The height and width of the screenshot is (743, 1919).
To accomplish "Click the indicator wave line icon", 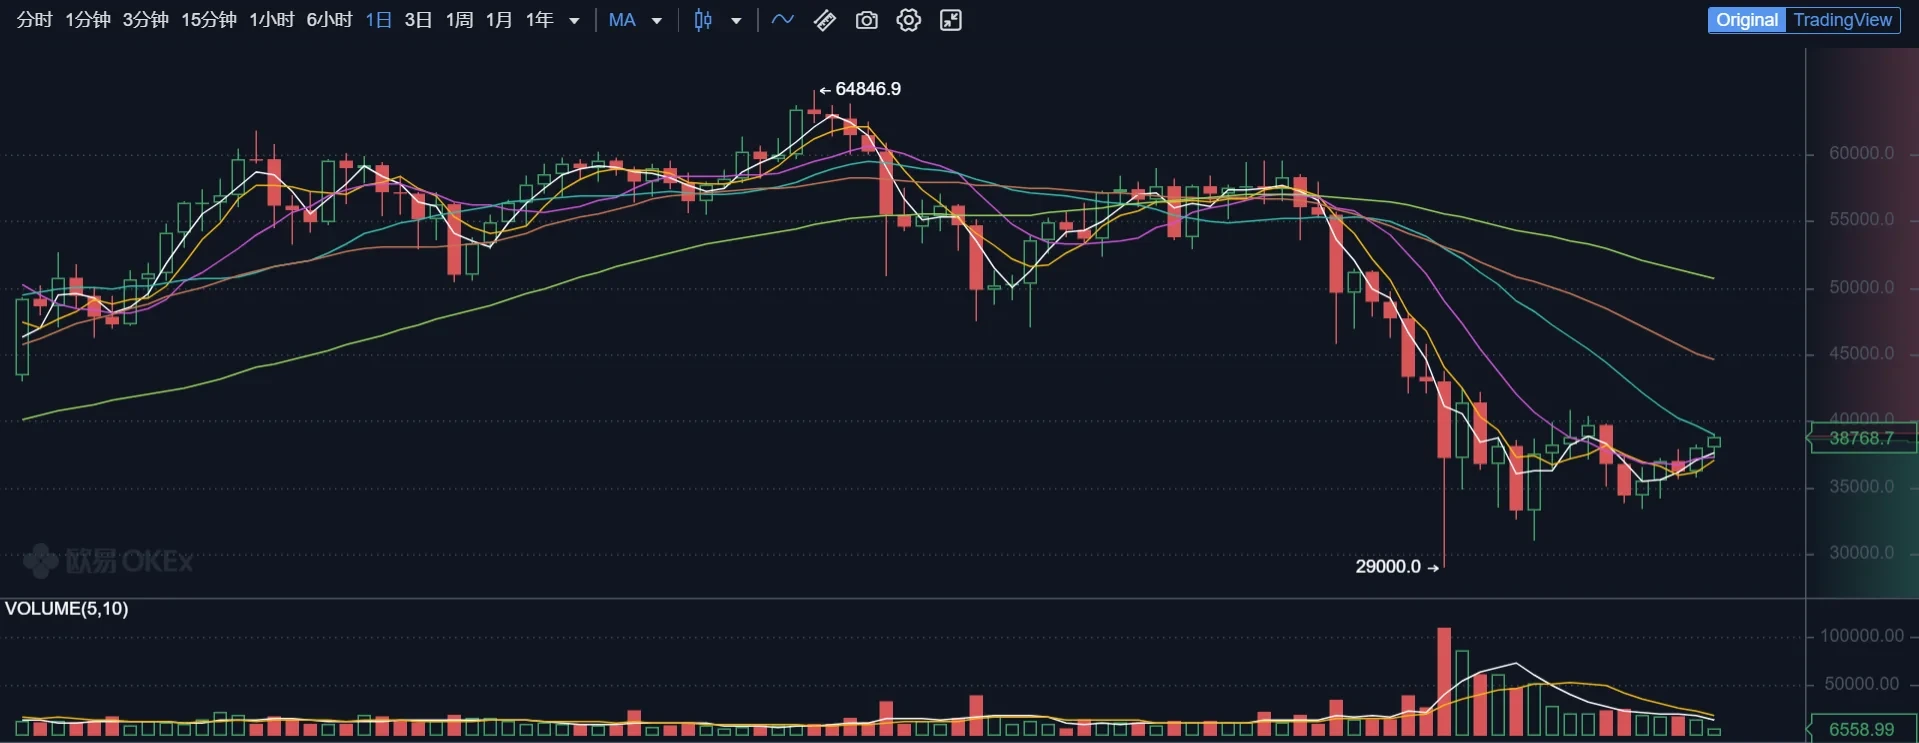I will pos(783,20).
